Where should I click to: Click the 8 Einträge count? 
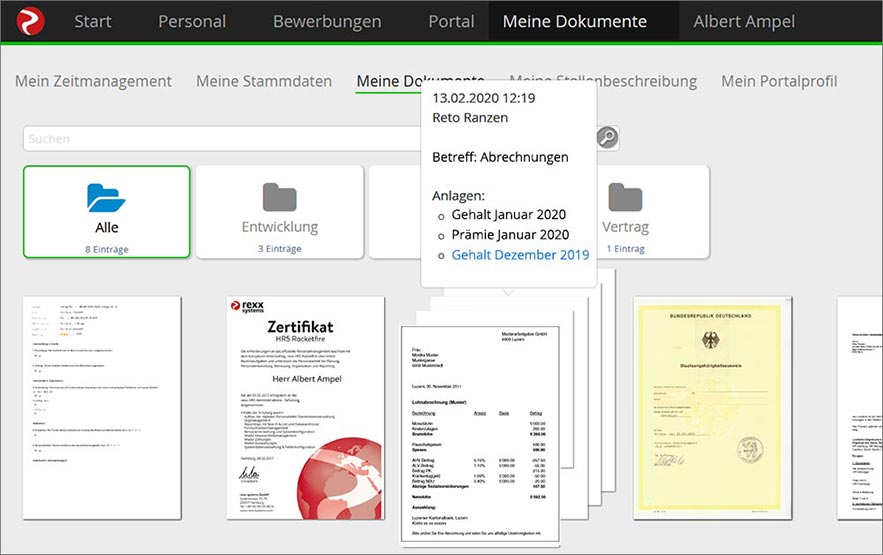coord(106,249)
